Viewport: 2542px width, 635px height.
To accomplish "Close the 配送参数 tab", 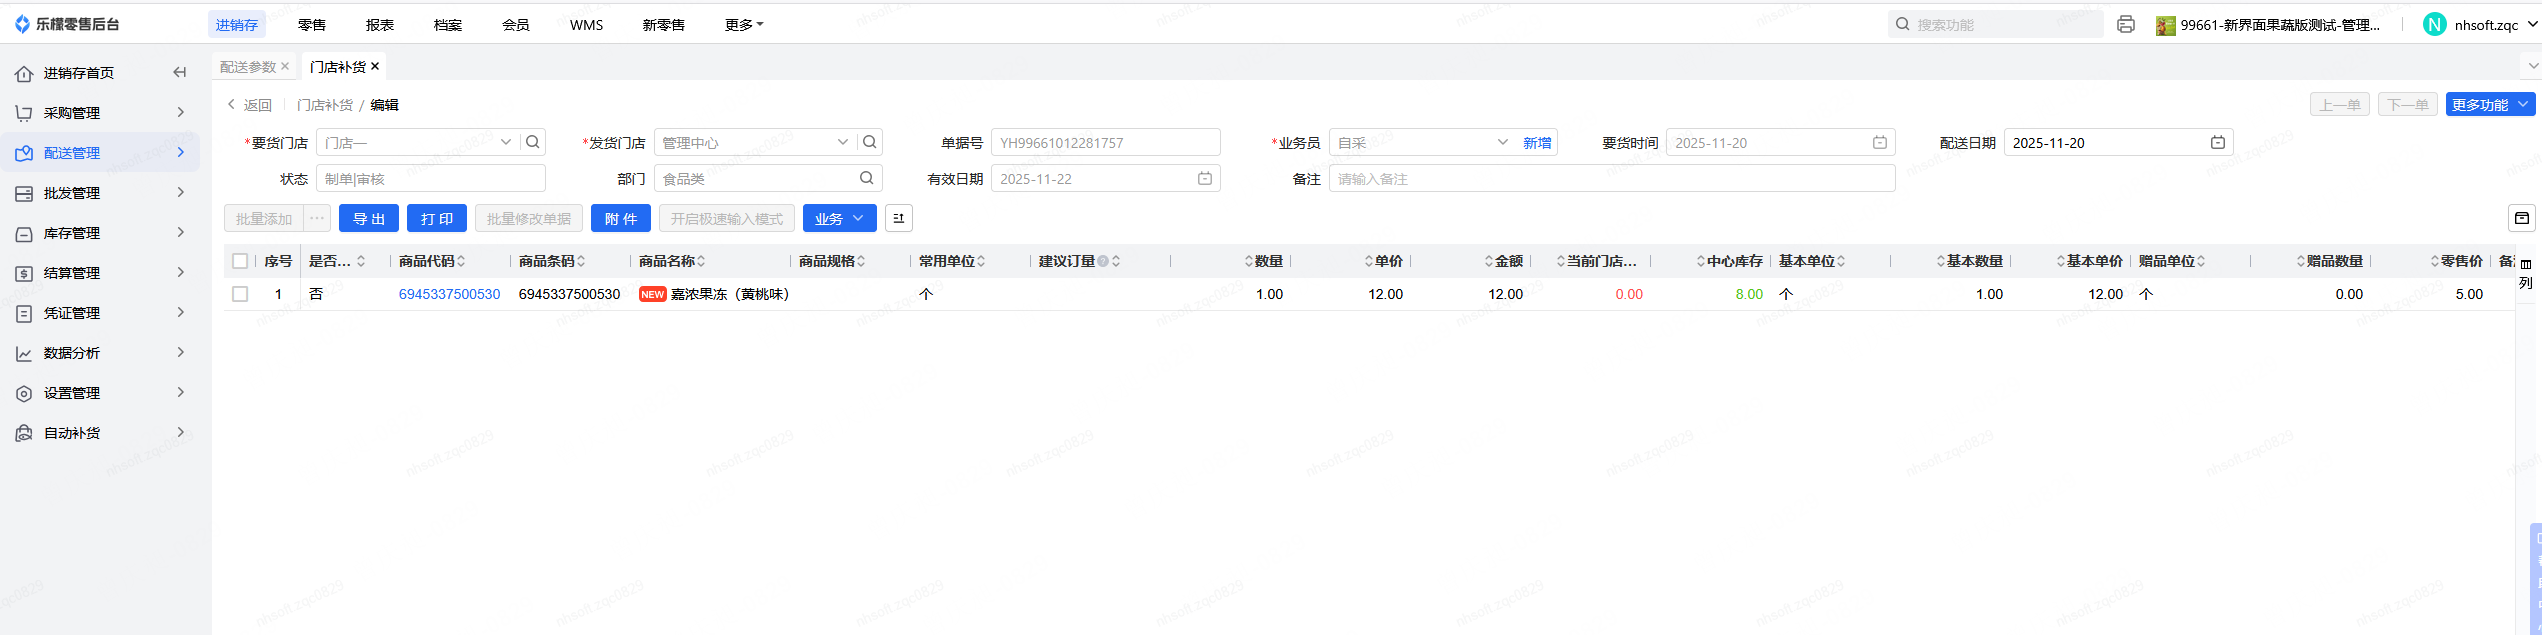I will tap(285, 66).
